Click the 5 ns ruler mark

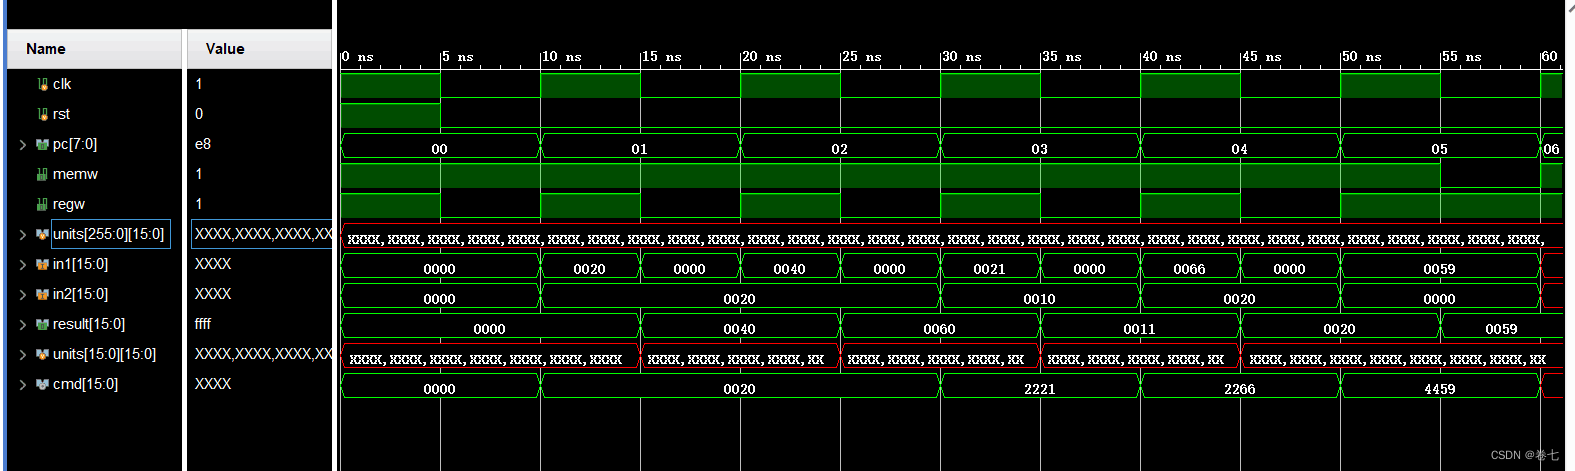(458, 57)
